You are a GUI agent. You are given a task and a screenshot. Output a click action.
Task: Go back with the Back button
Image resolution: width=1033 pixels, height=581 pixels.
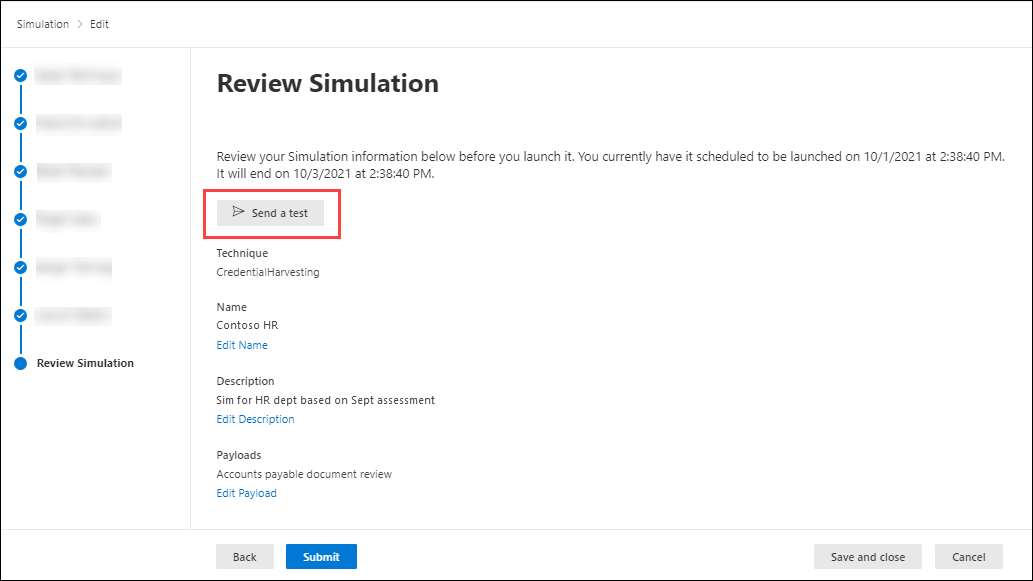tap(244, 557)
